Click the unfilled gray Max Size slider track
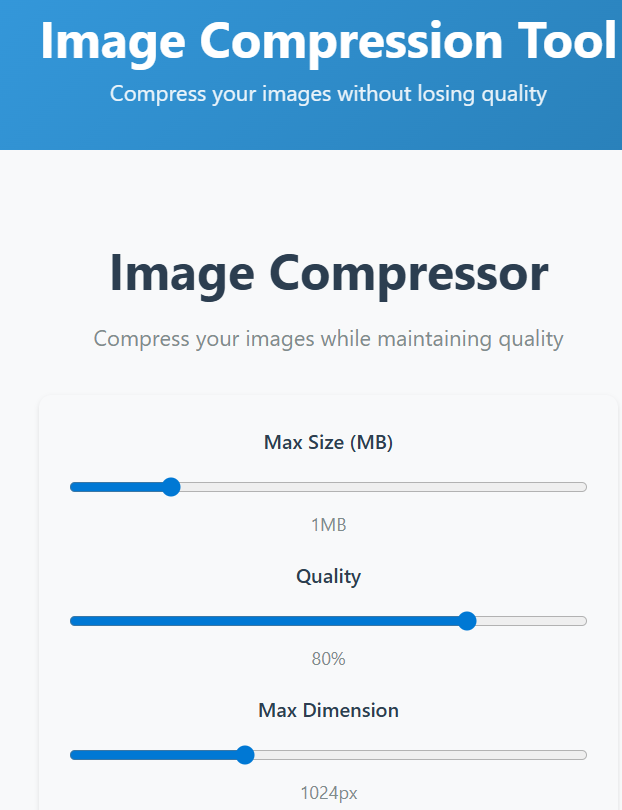The width and height of the screenshot is (622, 810). click(x=380, y=487)
